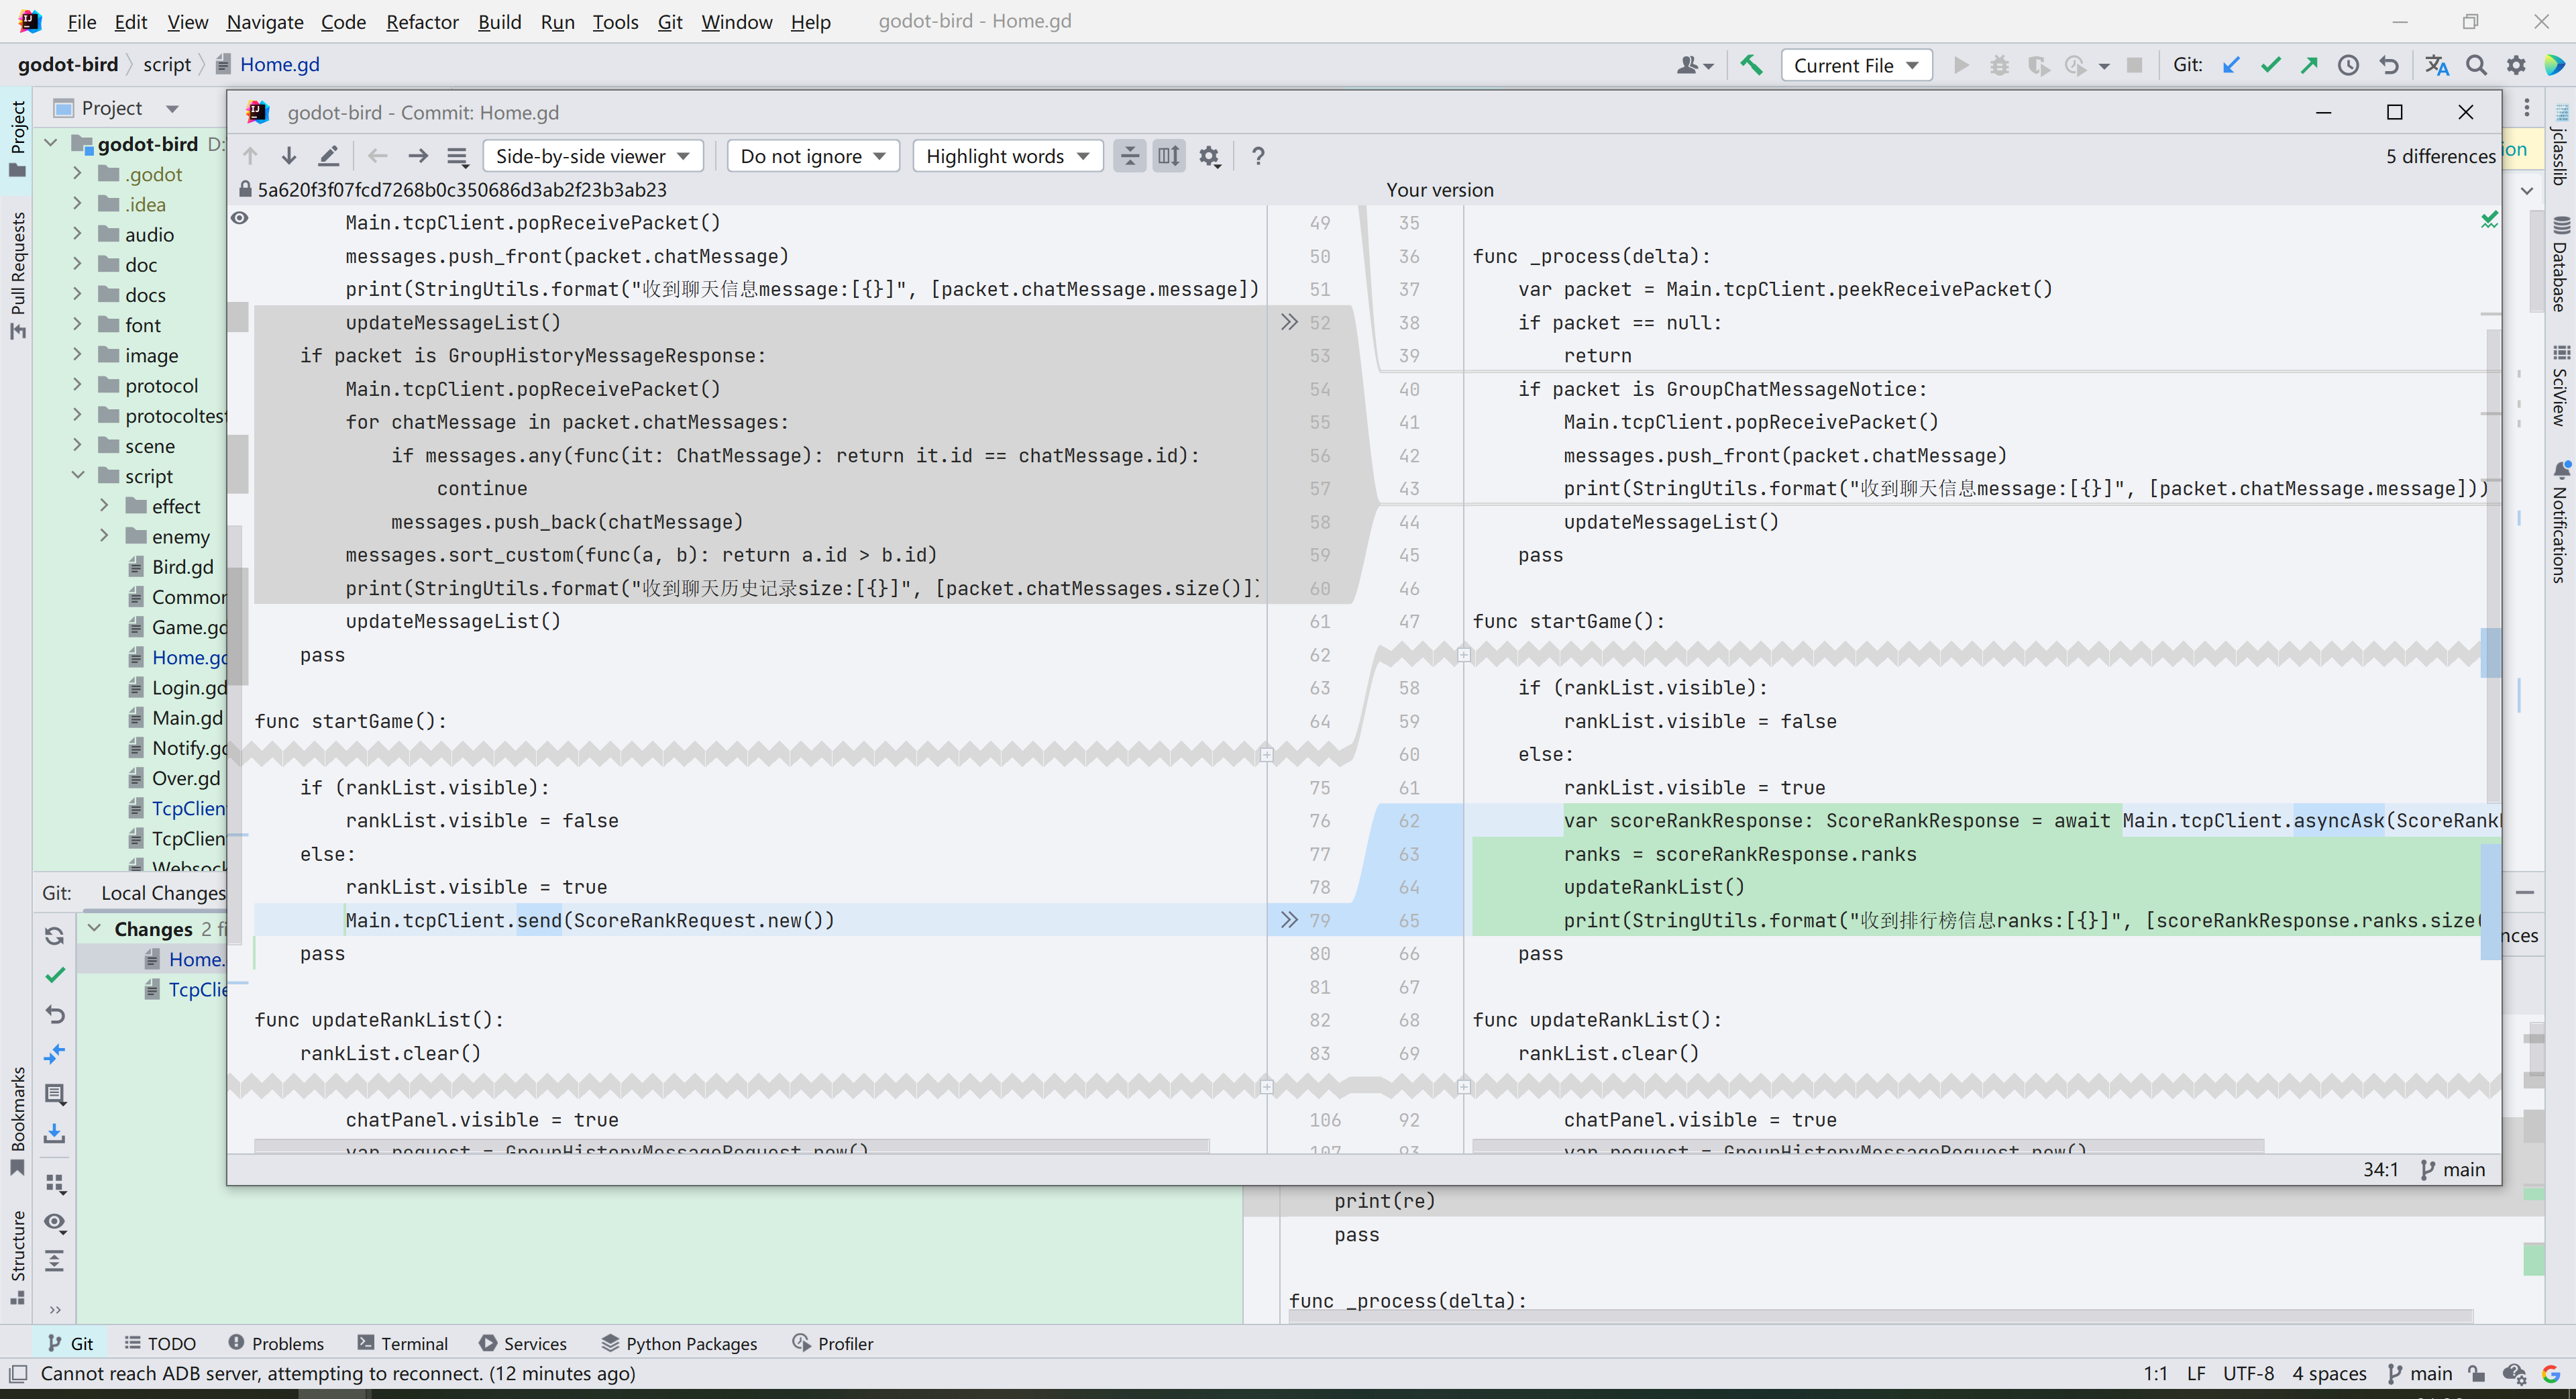This screenshot has height=1399, width=2576.
Task: Select Over.gd in project tree
Action: point(185,778)
